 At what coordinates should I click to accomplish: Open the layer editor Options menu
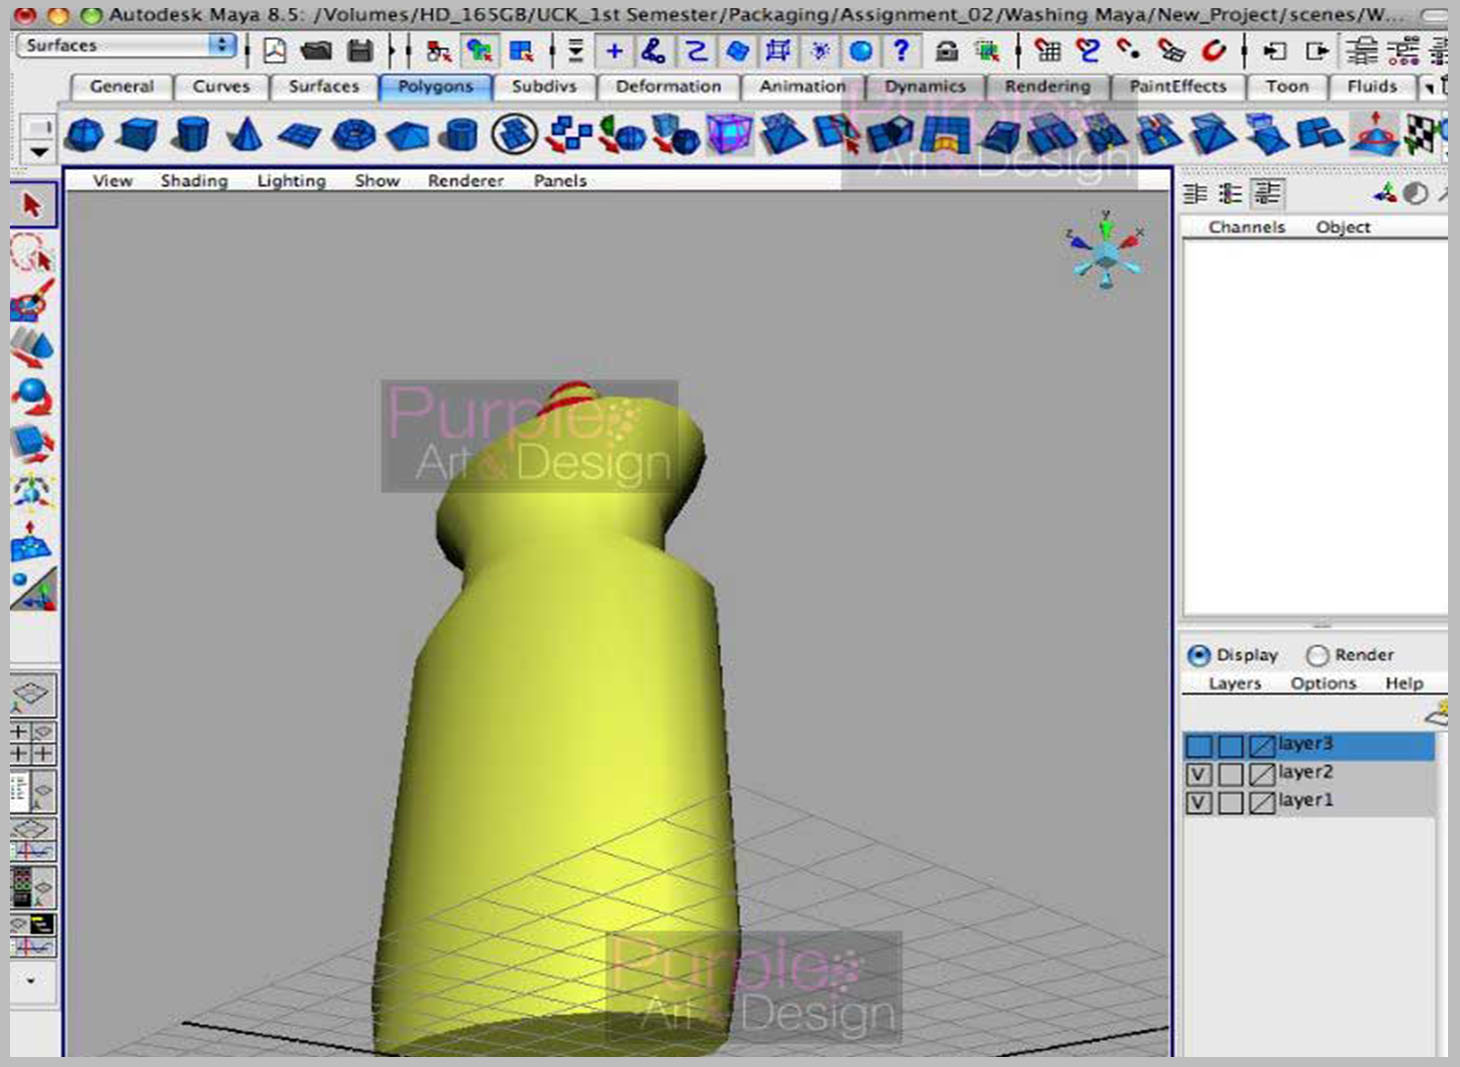pos(1322,684)
